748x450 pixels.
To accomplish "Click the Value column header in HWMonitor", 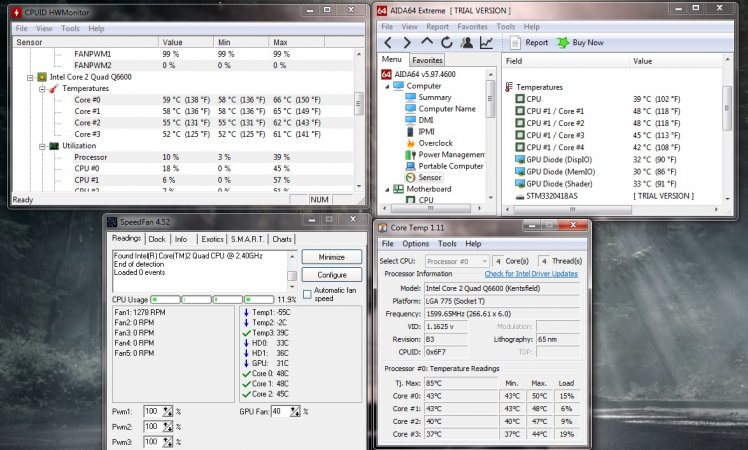I will click(x=186, y=42).
